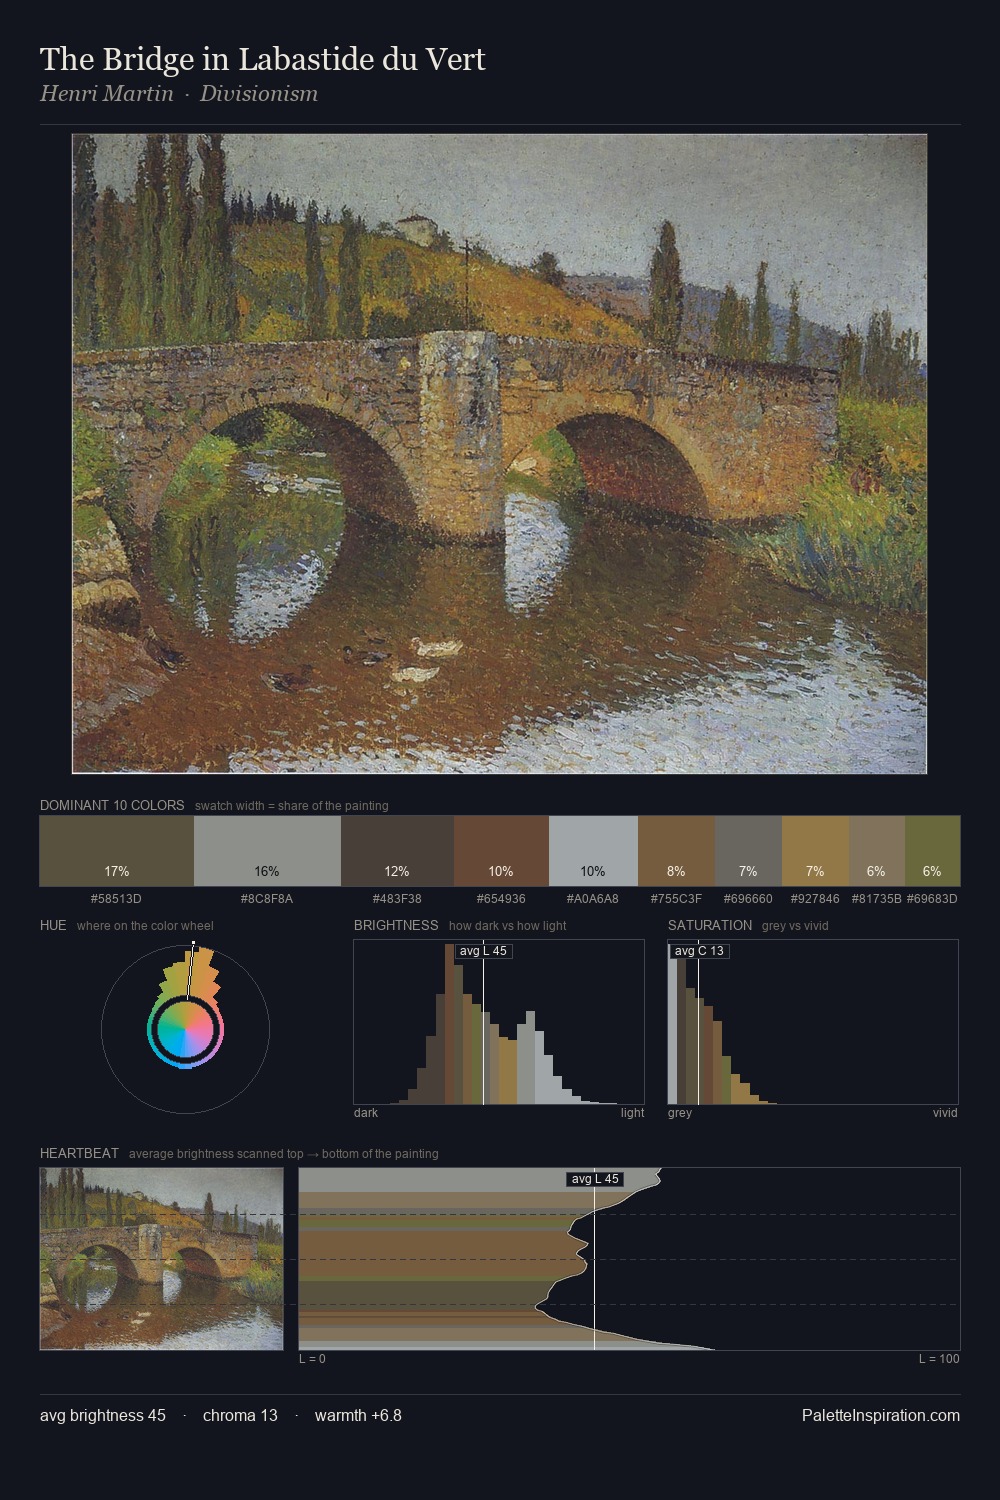Click the avg C 13 label in Saturation chart
Viewport: 1000px width, 1500px height.
point(699,951)
